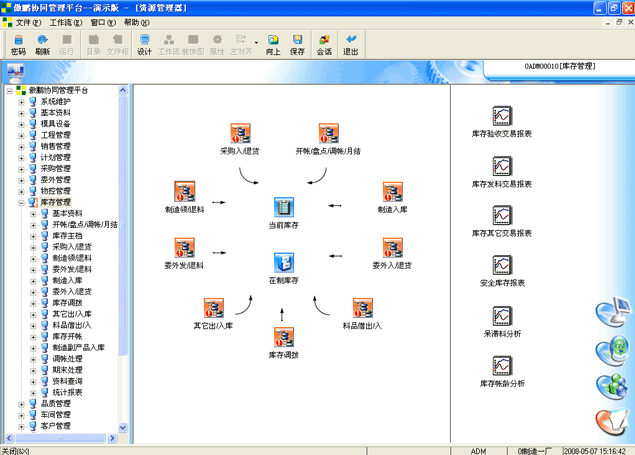The width and height of the screenshot is (635, 455).
Task: Click the 刷新 refresh toolbar icon
Action: (43, 44)
